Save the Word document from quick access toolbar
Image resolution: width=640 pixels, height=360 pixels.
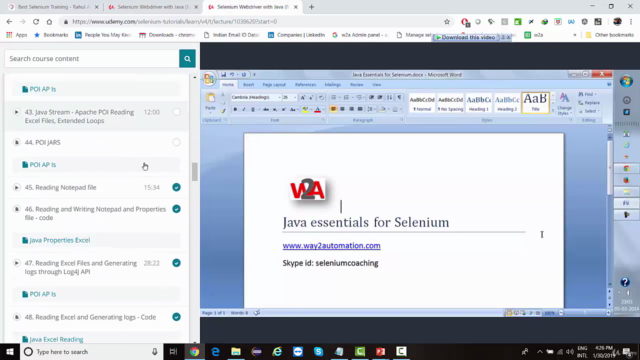click(x=224, y=75)
